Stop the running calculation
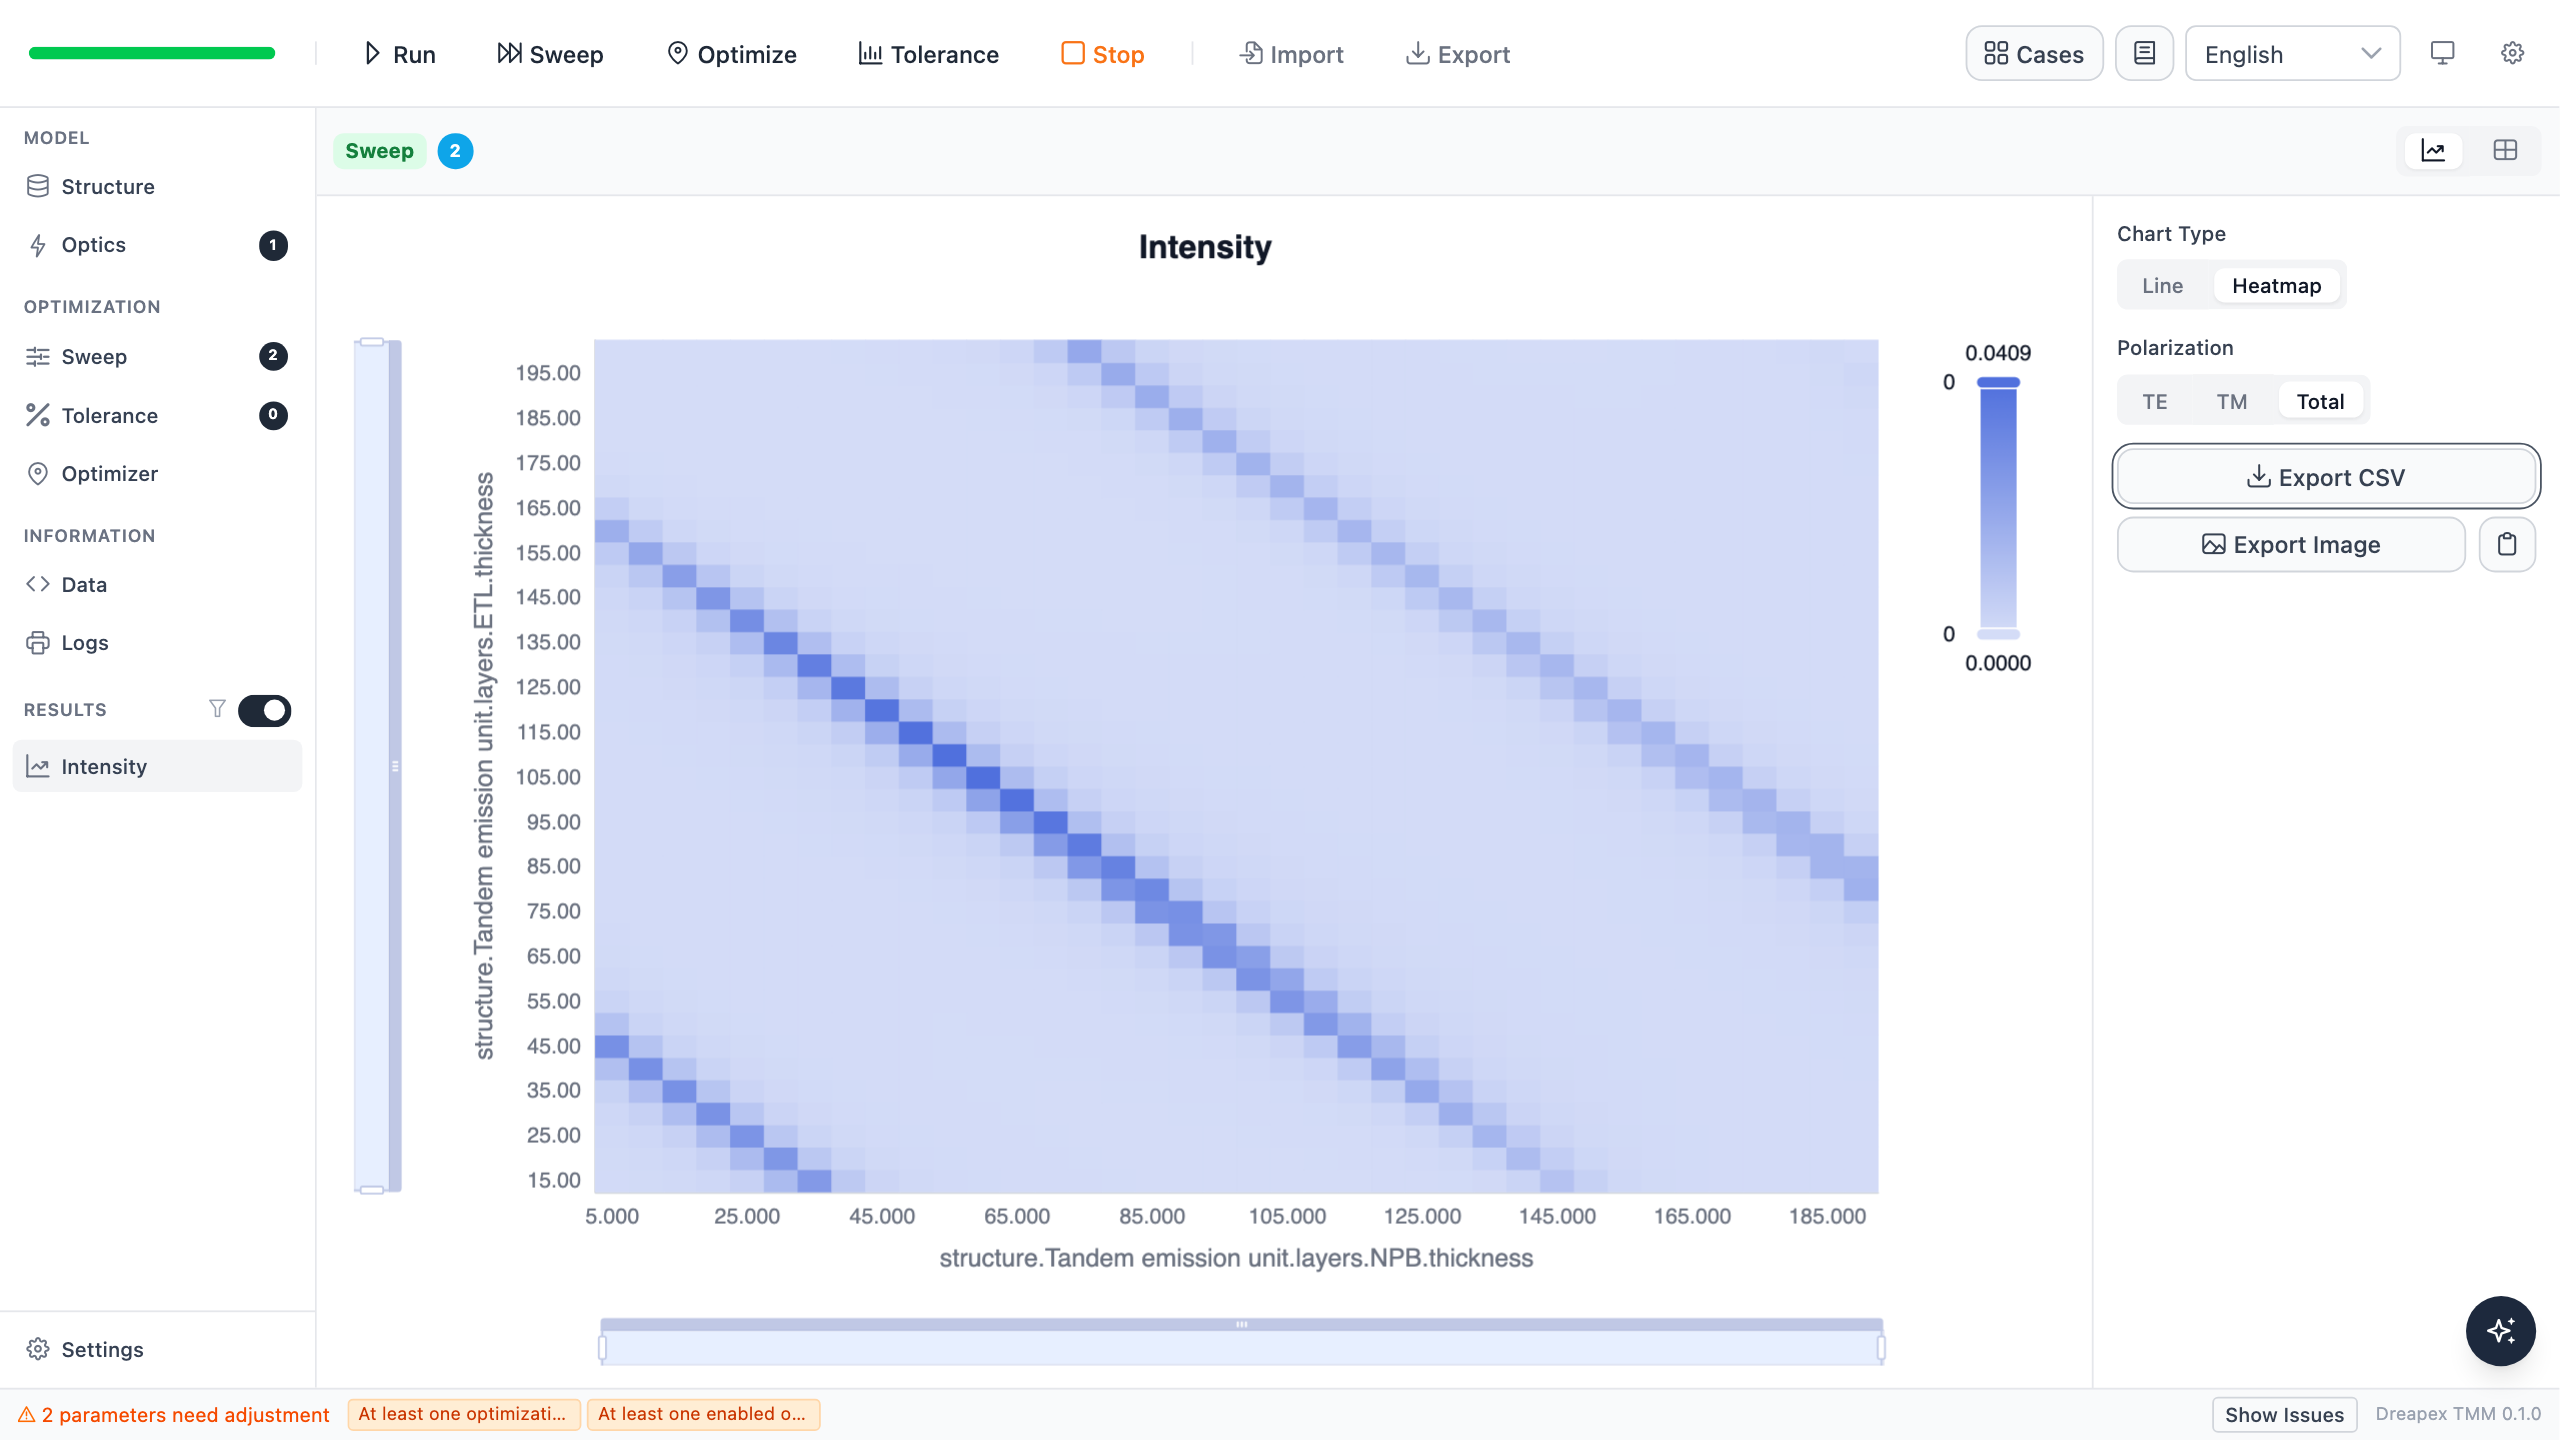The width and height of the screenshot is (2560, 1440). 1102,54
